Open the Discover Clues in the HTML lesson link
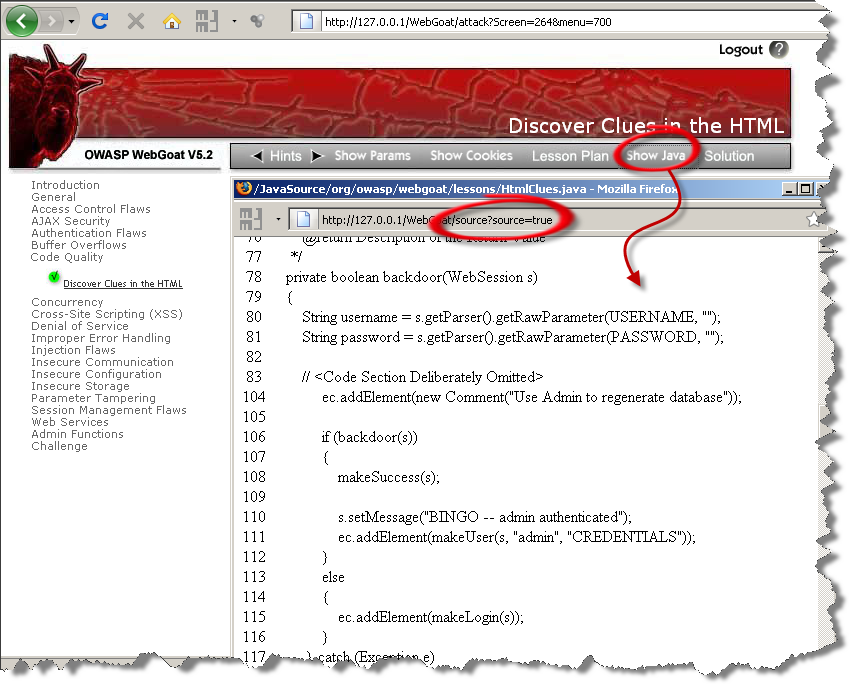The width and height of the screenshot is (850, 684). pyautogui.click(x=122, y=284)
